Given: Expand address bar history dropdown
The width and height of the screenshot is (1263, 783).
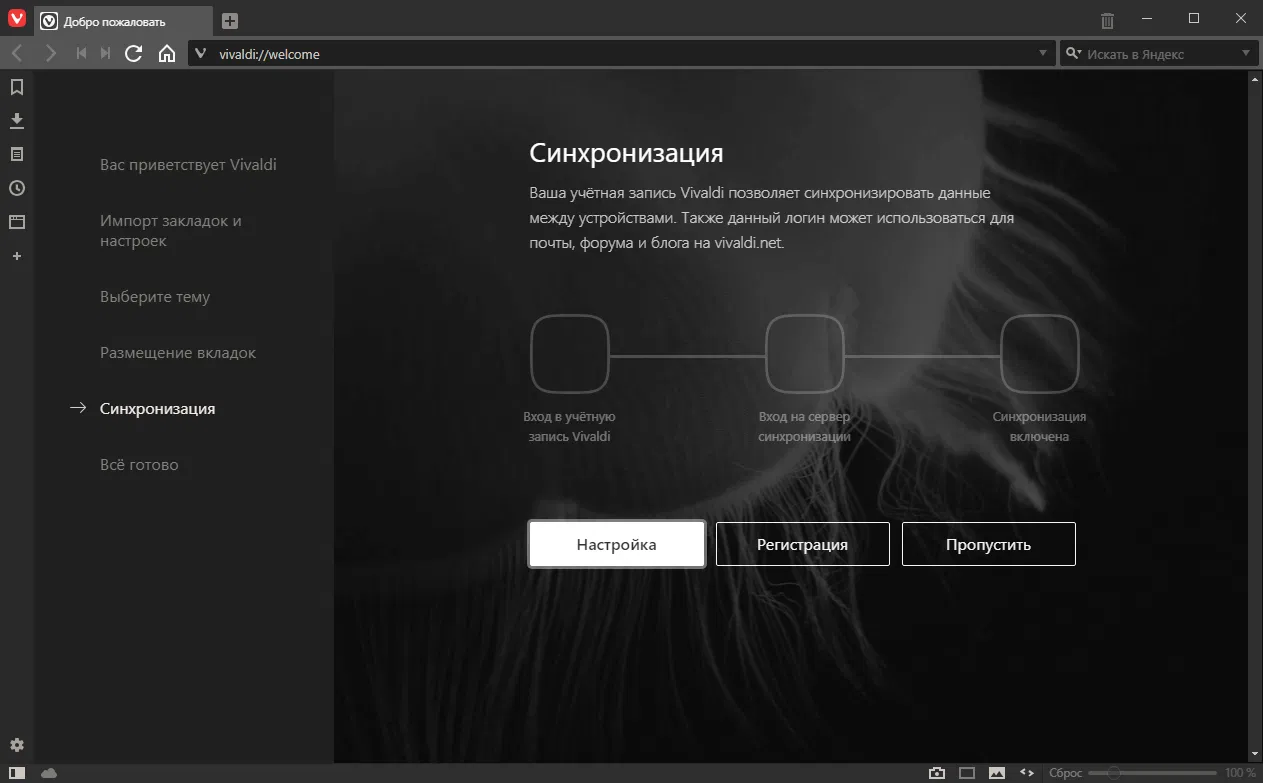Looking at the screenshot, I should pos(1043,54).
